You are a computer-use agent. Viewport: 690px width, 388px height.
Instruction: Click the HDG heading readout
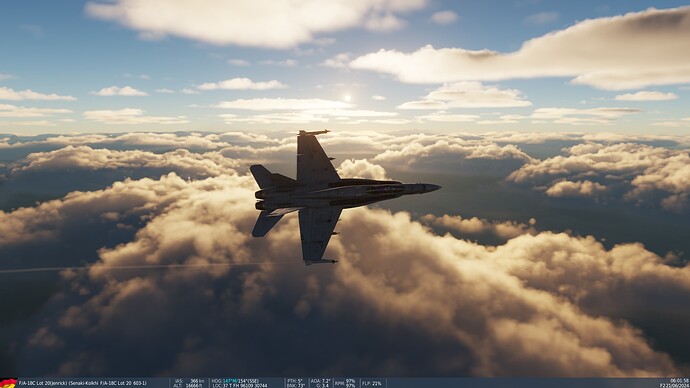tap(235, 381)
